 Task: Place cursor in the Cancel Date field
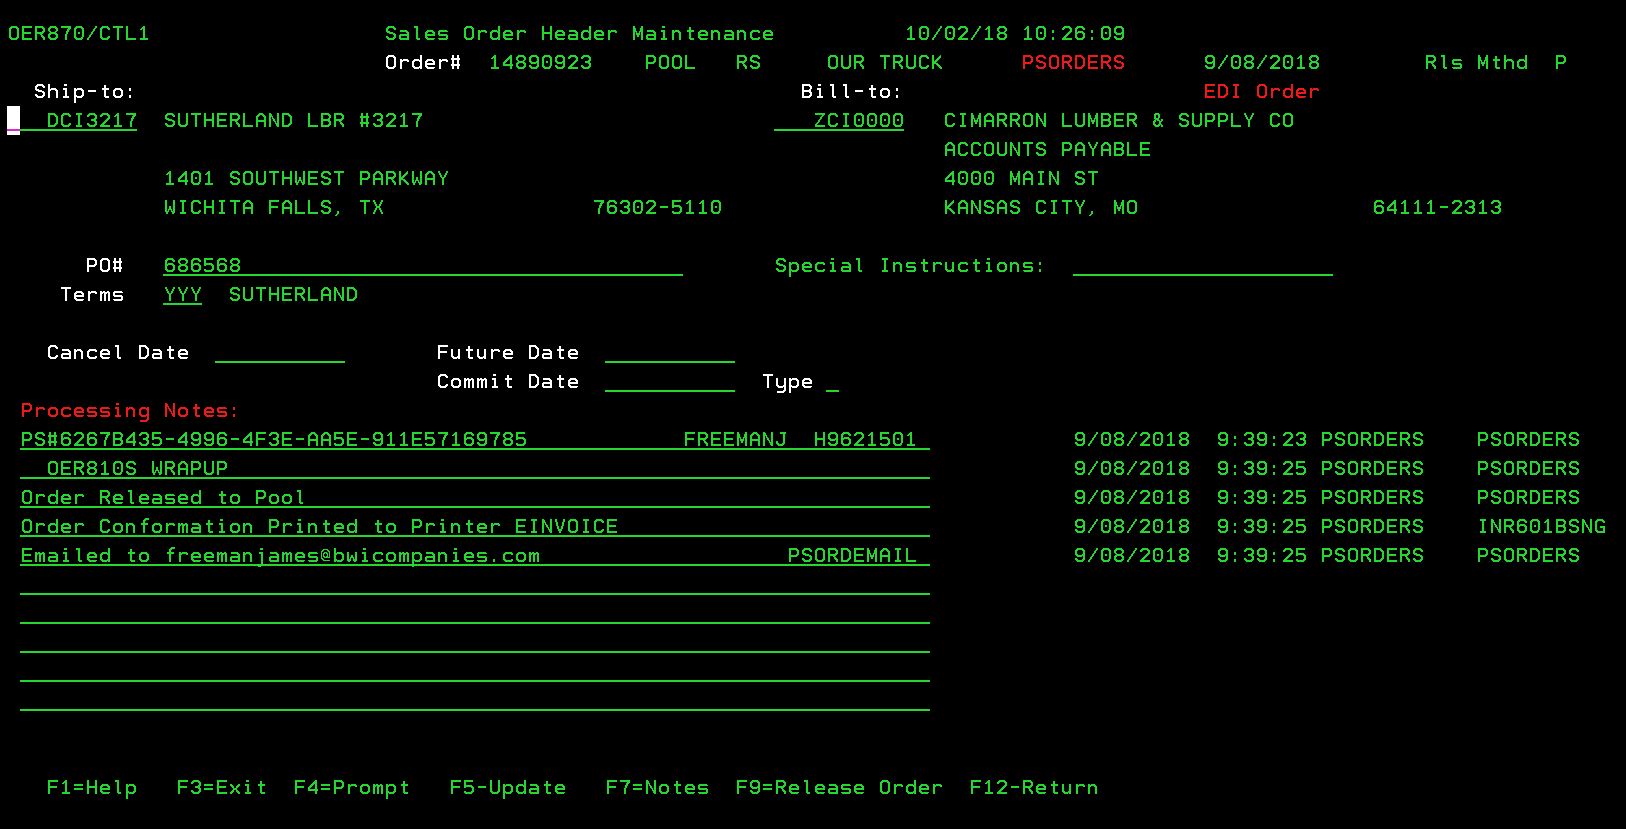(279, 353)
